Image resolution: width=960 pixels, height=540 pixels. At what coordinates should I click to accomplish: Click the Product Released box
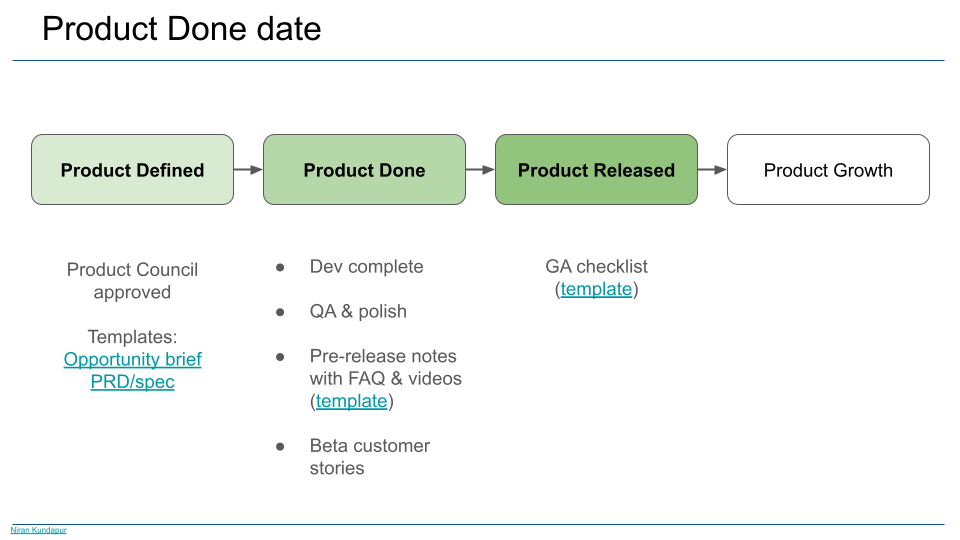596,170
